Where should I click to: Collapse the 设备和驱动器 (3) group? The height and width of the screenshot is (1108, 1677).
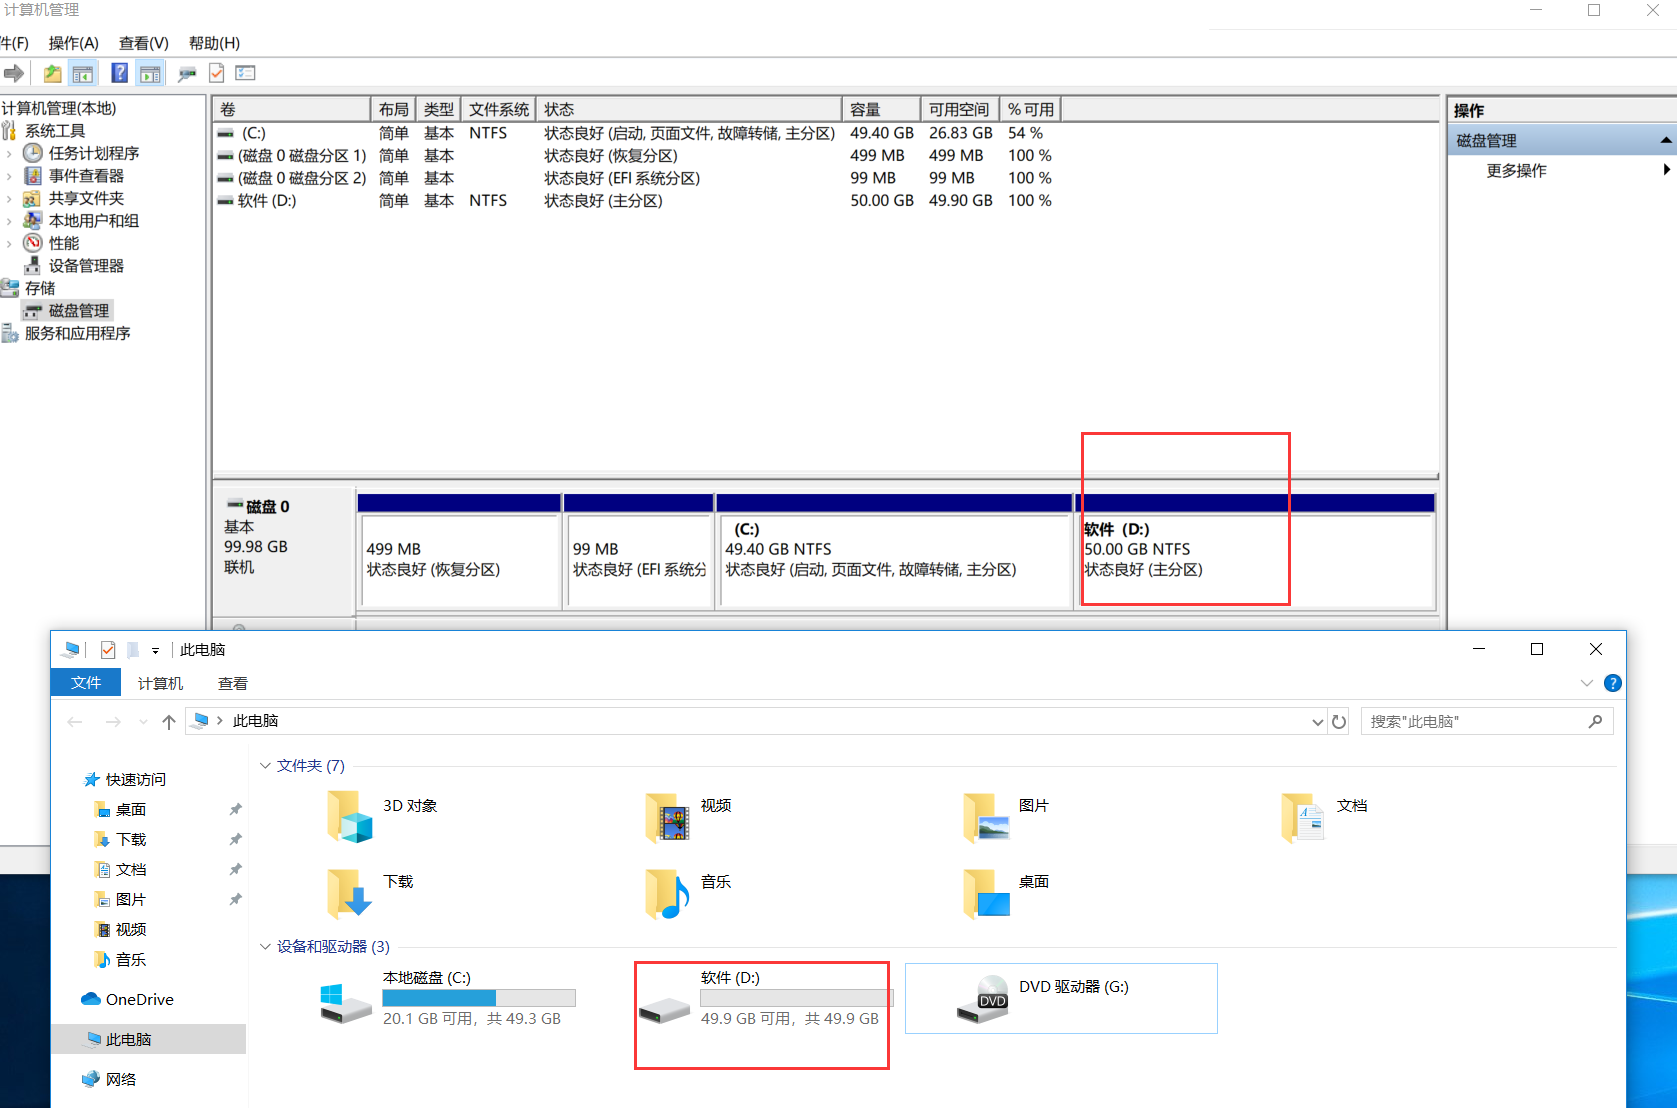265,947
